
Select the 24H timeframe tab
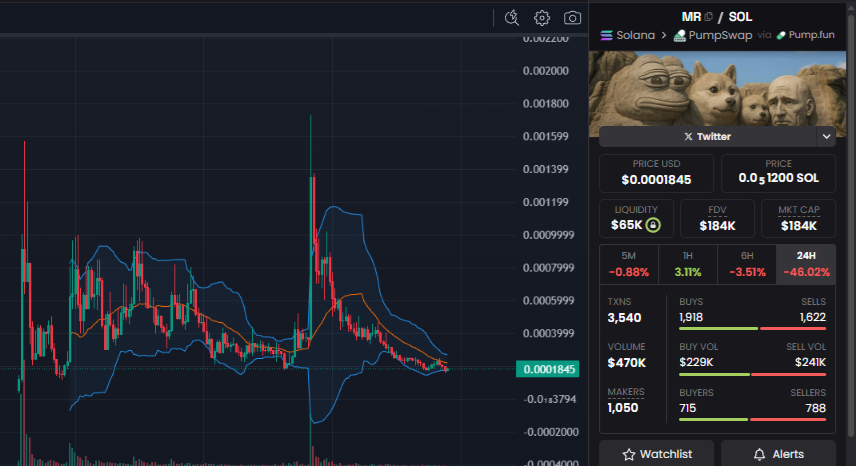(x=806, y=265)
